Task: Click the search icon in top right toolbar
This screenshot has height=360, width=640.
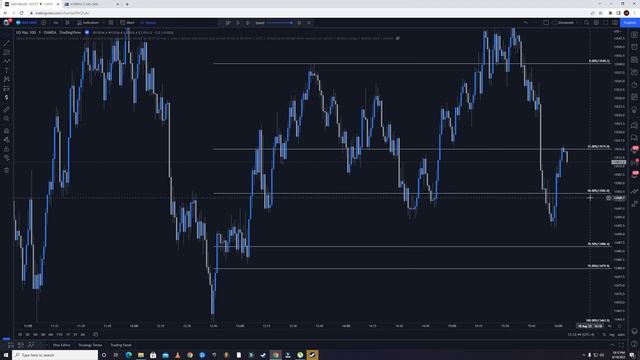Action: coord(587,23)
